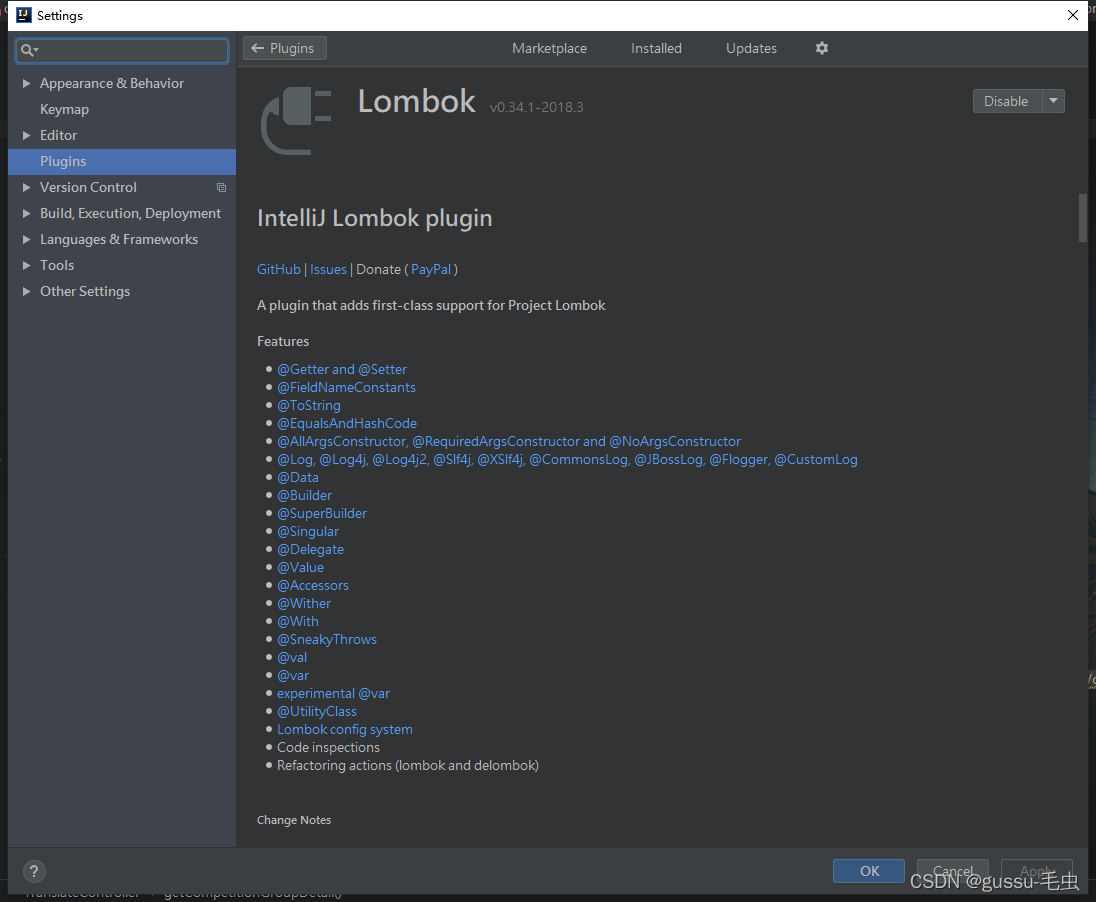Open the @Data link
1096x902 pixels.
(x=298, y=478)
